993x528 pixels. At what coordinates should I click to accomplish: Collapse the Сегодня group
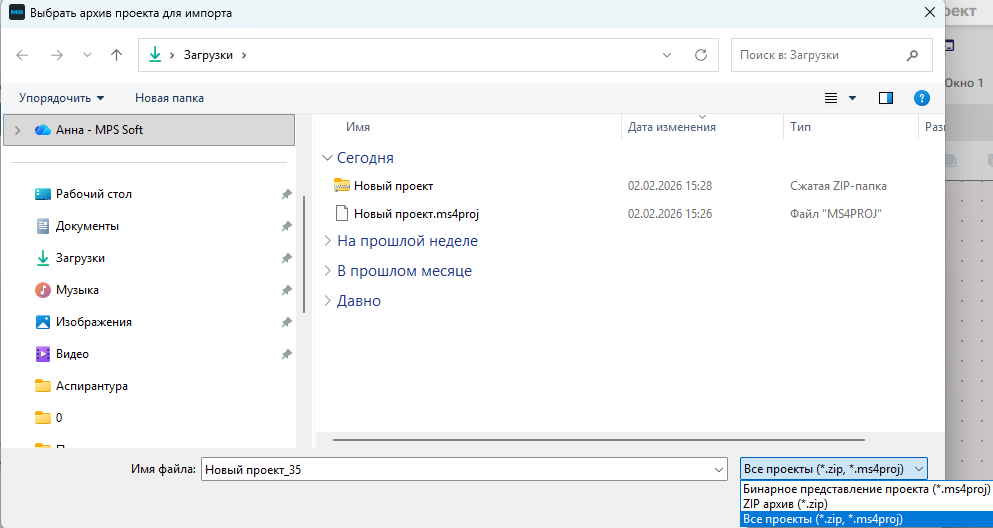(327, 158)
